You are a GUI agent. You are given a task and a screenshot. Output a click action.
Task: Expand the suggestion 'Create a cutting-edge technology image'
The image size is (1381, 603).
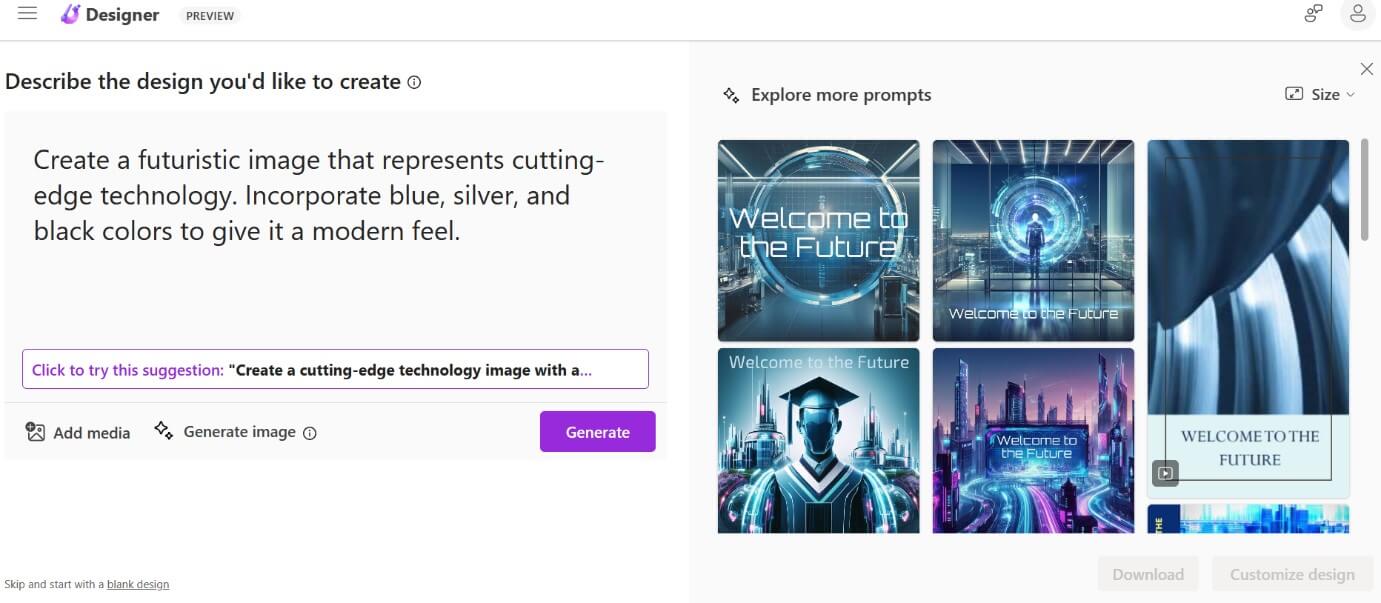tap(335, 369)
